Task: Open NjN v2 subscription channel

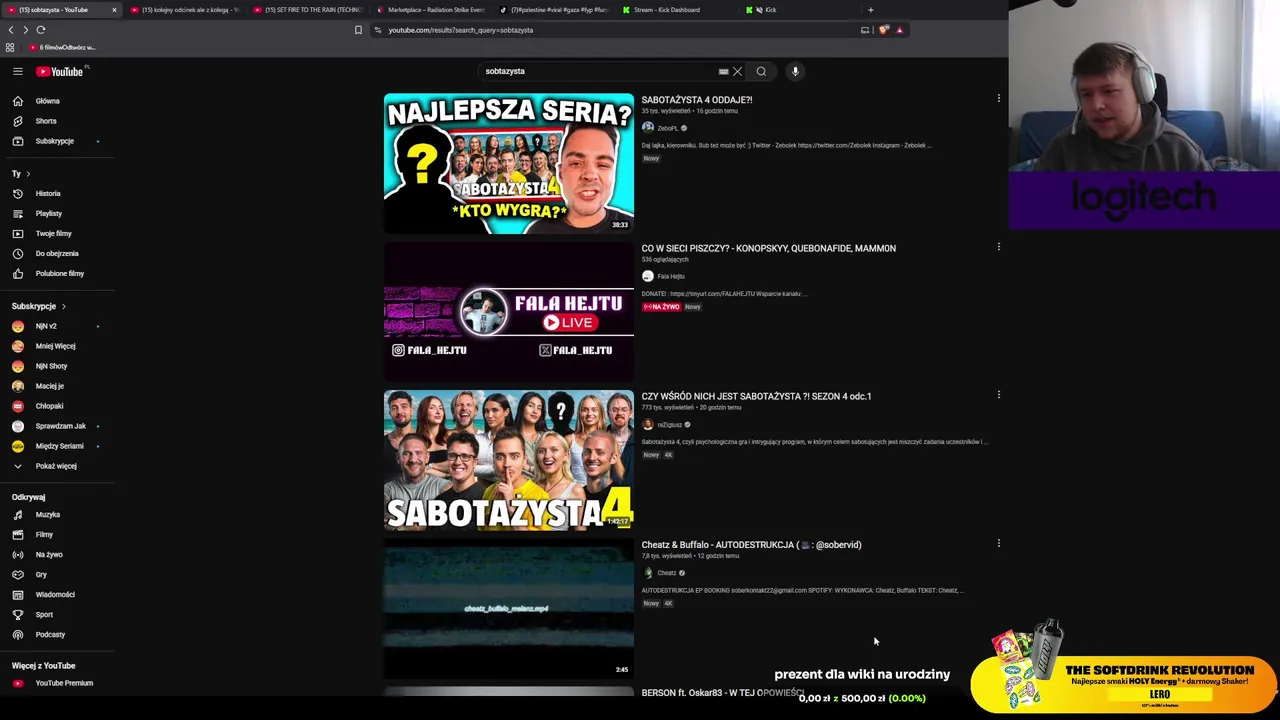Action: [x=46, y=326]
